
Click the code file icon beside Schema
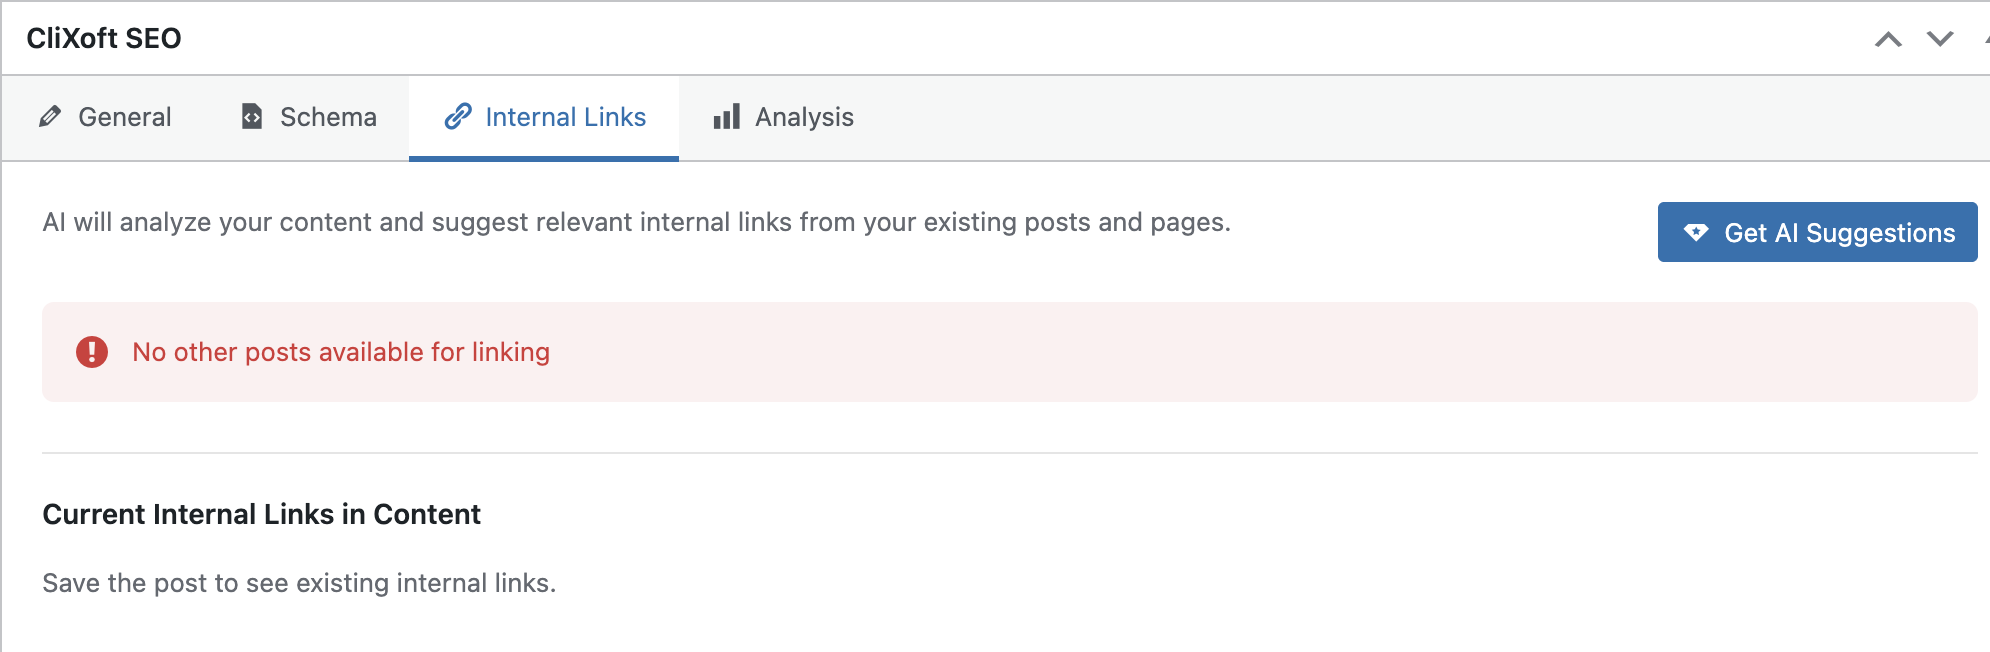tap(252, 117)
